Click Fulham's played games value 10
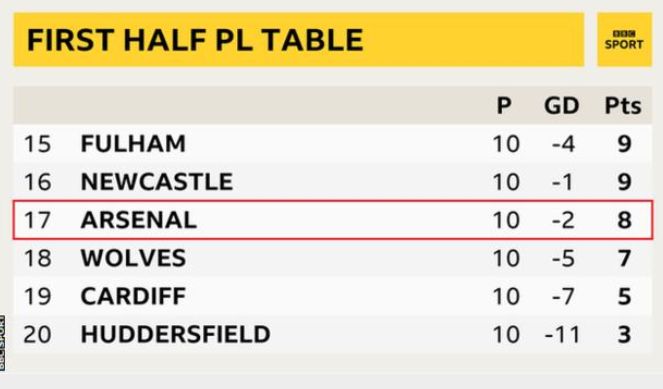This screenshot has height=389, width=663. pos(506,144)
